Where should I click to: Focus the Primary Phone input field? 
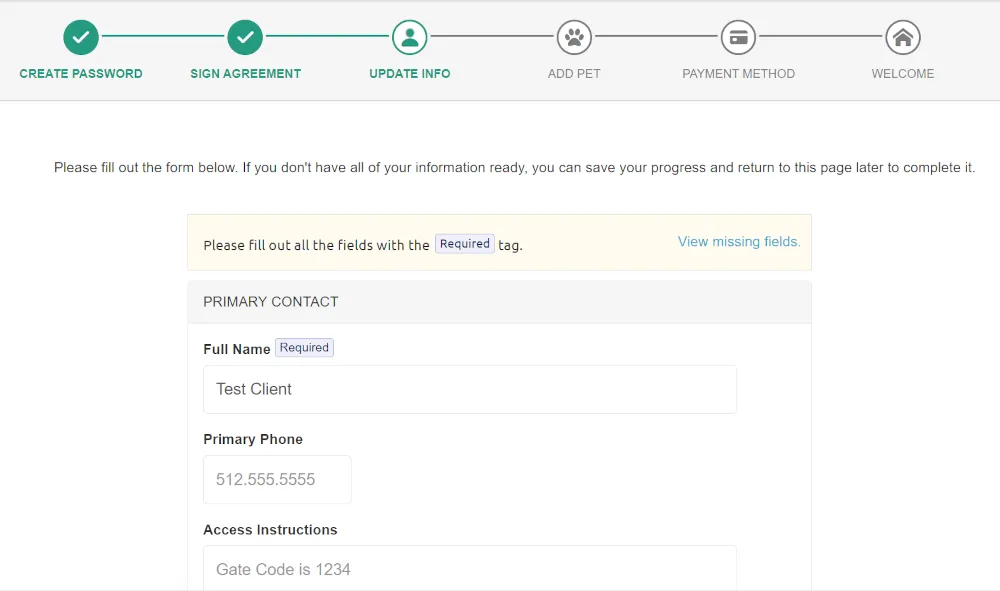click(x=277, y=479)
